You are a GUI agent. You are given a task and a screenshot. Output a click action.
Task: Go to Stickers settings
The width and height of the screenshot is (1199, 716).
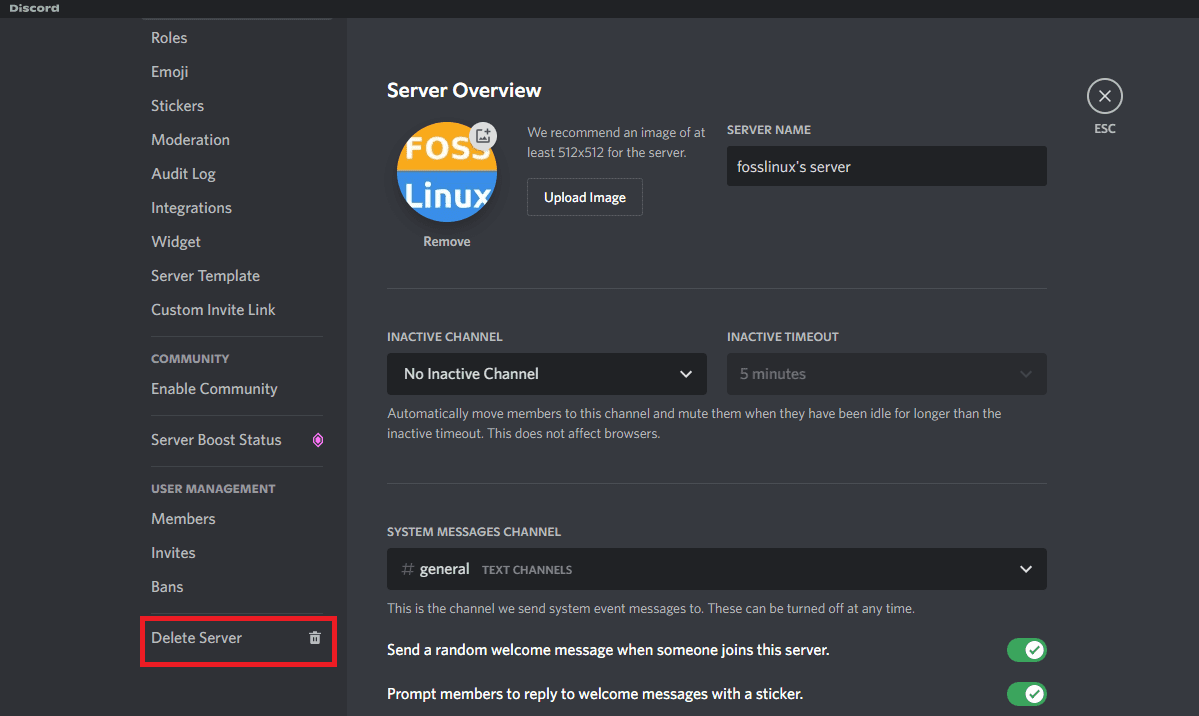177,106
